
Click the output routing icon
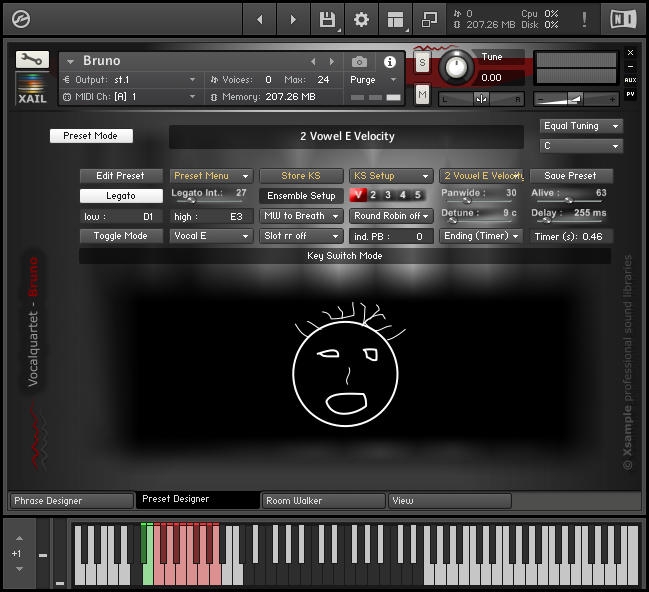click(x=67, y=79)
